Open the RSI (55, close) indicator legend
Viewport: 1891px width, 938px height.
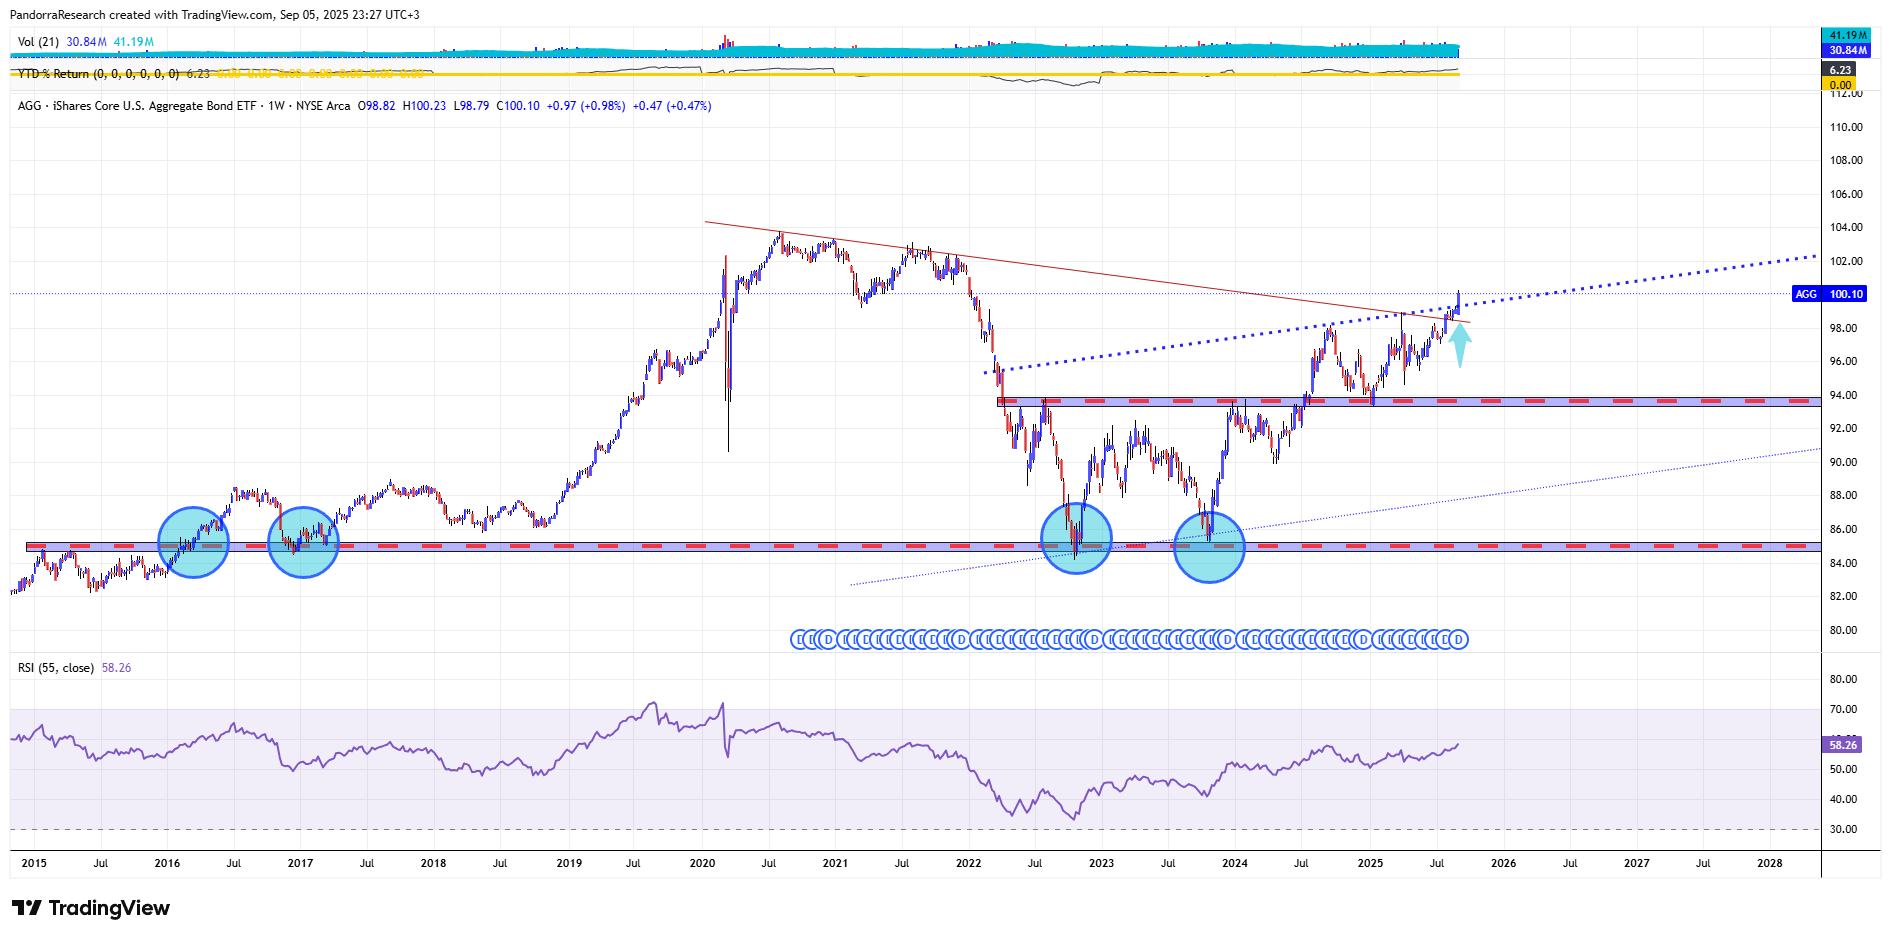[x=56, y=668]
